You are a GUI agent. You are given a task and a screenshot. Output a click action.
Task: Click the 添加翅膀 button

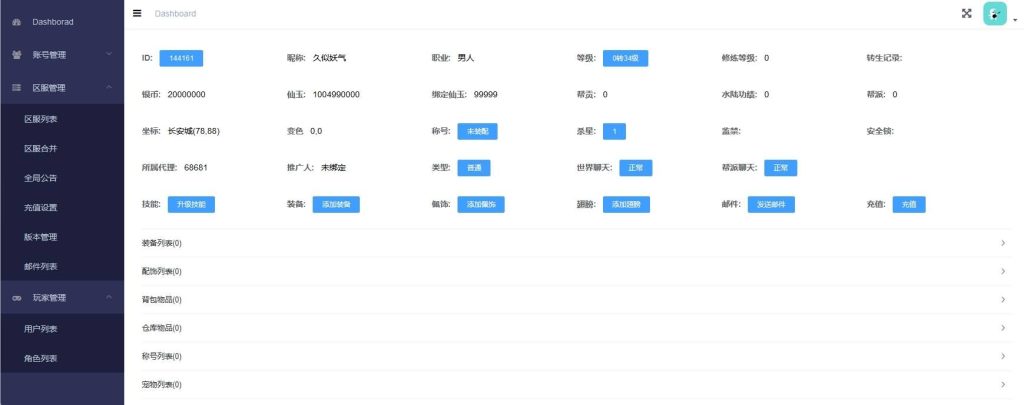626,204
